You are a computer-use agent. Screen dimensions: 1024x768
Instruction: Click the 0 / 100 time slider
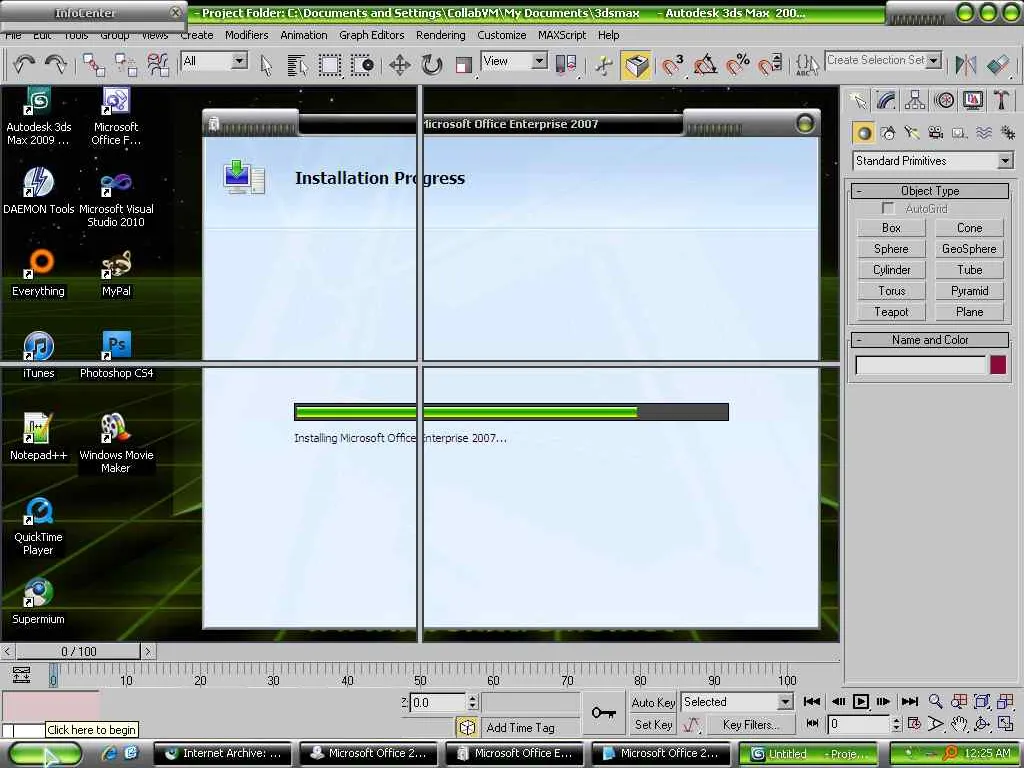coord(78,651)
